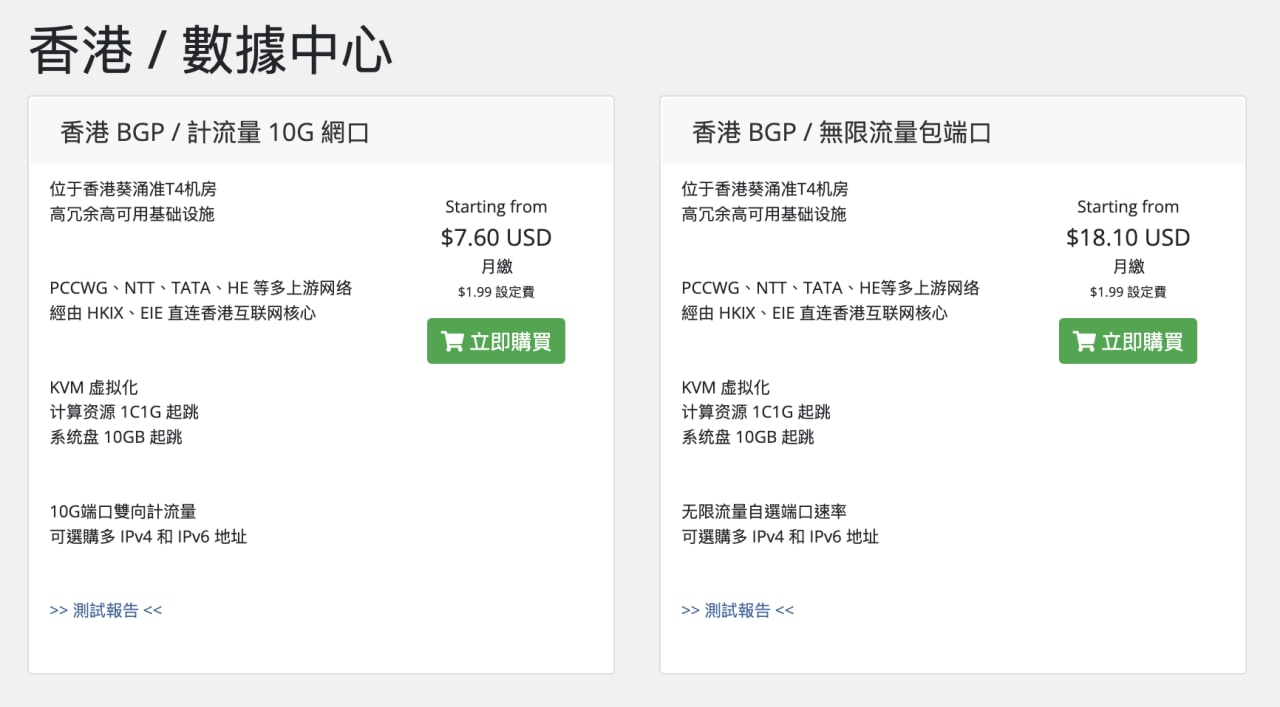
Task: Click Starting from above the $7.60 price
Action: click(496, 207)
